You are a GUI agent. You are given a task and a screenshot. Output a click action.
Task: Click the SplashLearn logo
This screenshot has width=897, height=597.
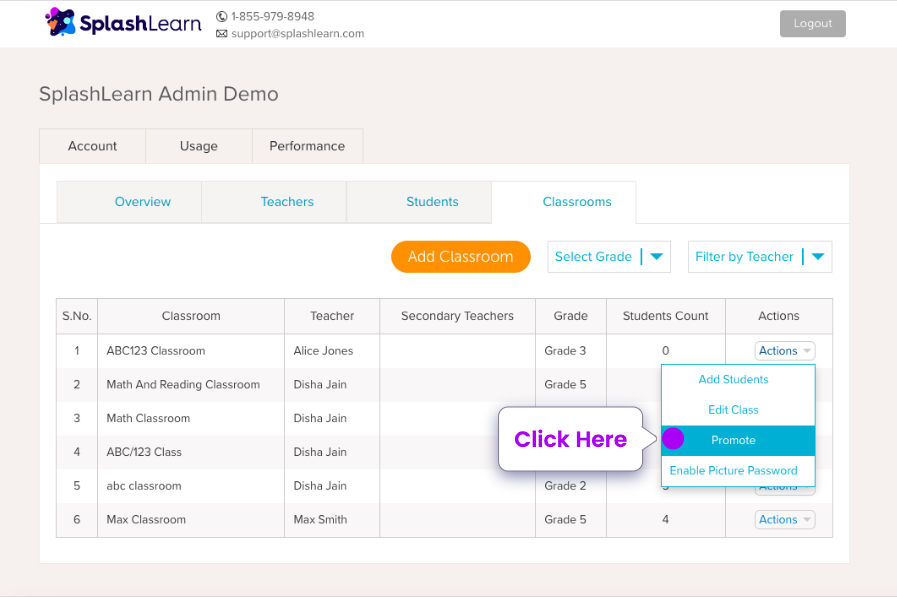pyautogui.click(x=123, y=23)
